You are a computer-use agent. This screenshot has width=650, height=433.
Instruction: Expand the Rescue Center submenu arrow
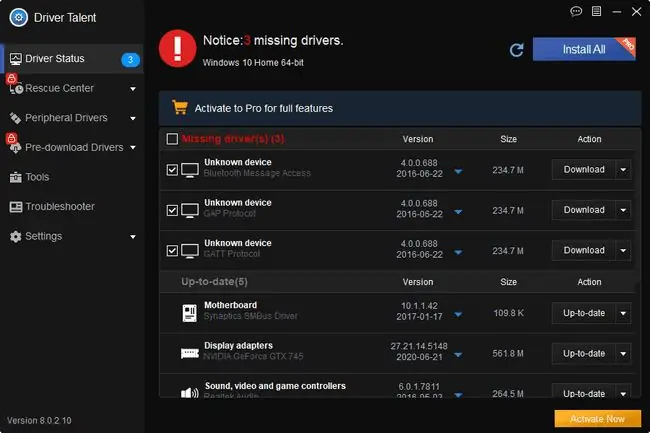click(133, 89)
